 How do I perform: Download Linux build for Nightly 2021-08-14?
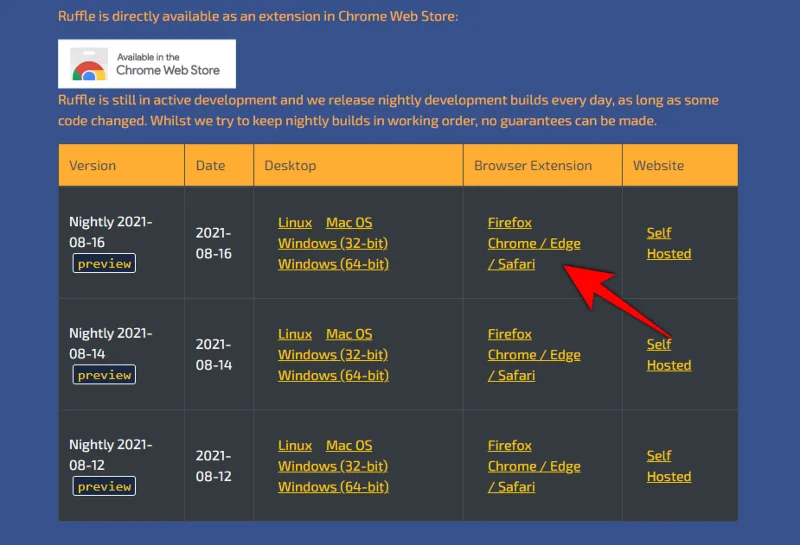pyautogui.click(x=295, y=334)
